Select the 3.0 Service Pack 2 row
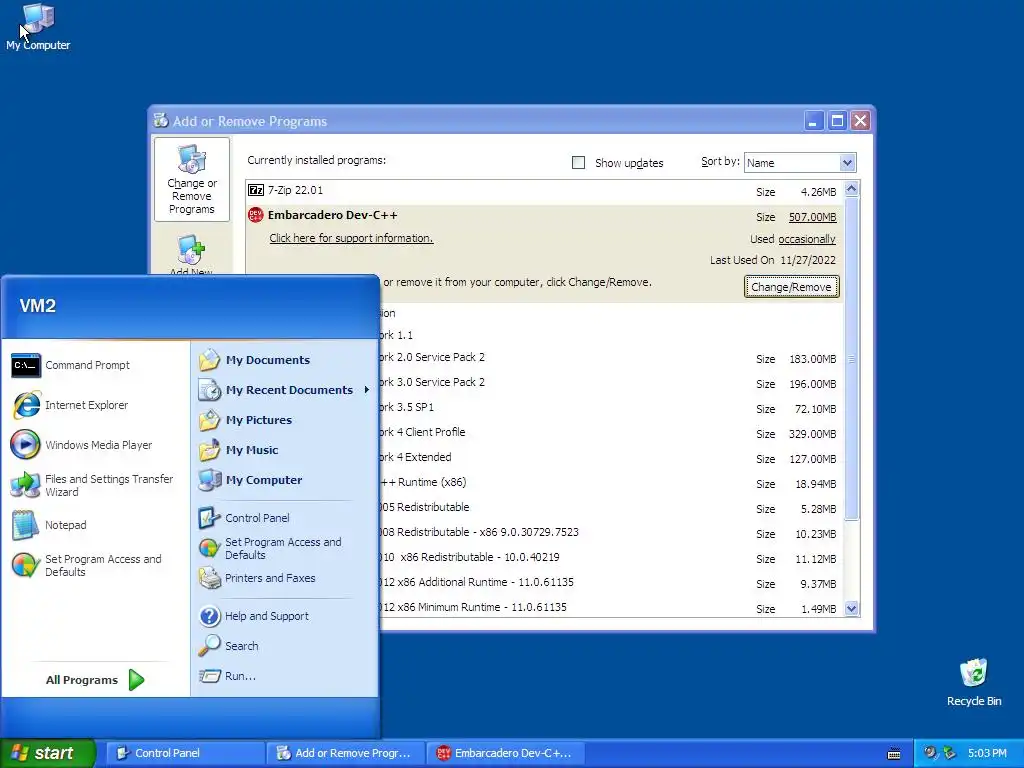1024x768 pixels. click(611, 383)
